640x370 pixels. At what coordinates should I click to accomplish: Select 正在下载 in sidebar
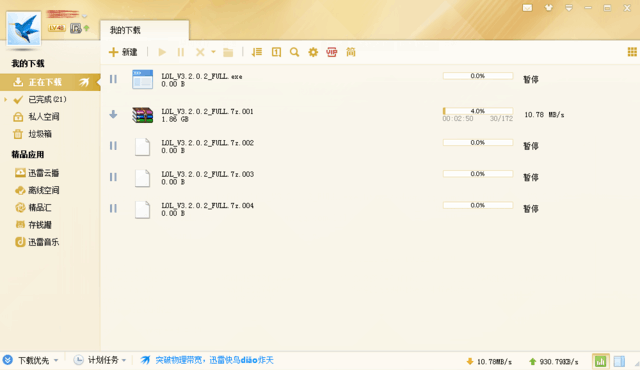pyautogui.click(x=50, y=82)
